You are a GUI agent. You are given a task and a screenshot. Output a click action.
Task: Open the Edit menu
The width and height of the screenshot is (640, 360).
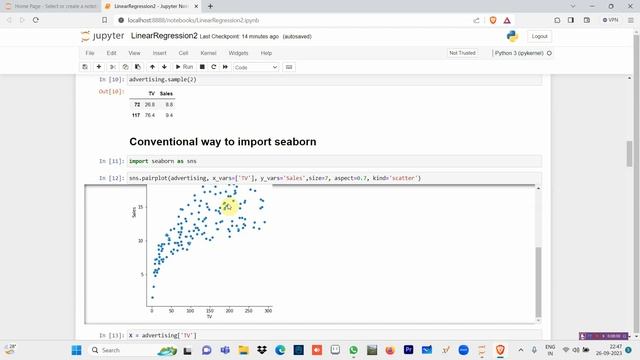[x=111, y=53]
